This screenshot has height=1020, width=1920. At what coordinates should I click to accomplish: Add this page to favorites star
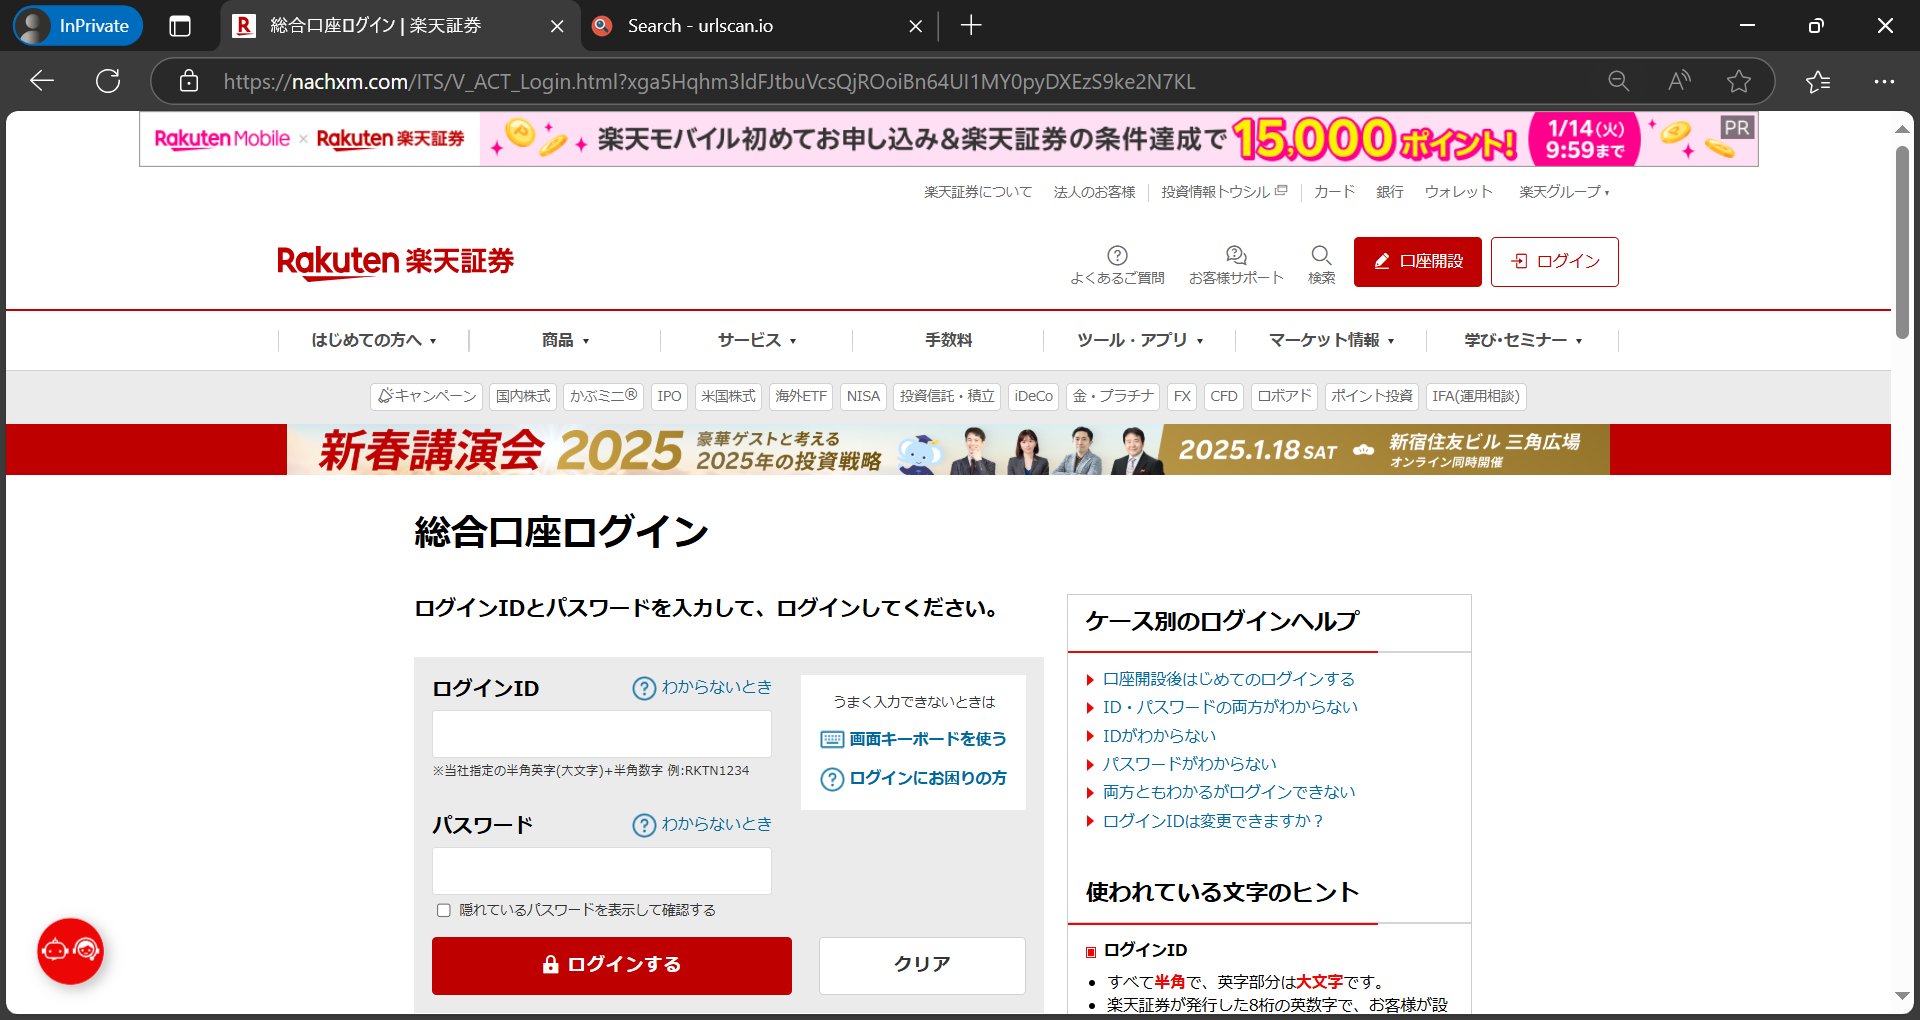coord(1739,81)
